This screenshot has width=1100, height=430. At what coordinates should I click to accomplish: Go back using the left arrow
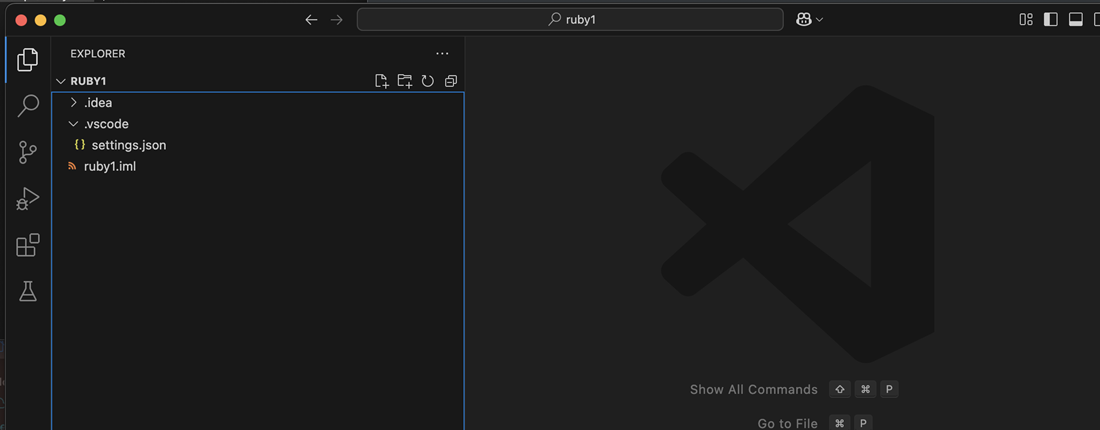[x=311, y=20]
